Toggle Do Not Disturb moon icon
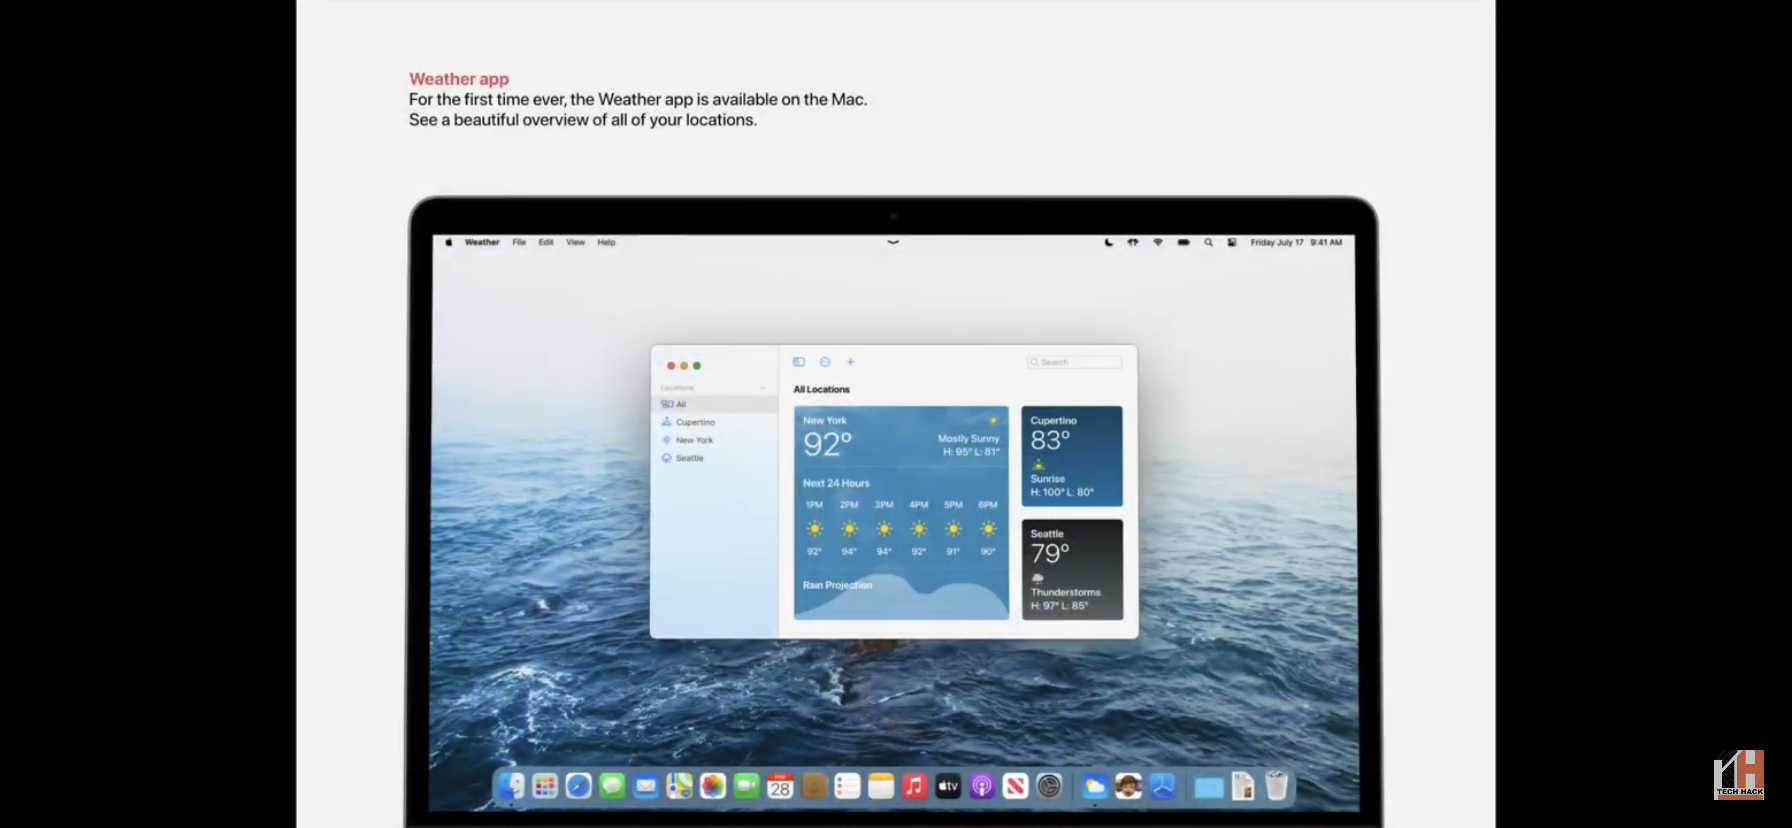Screen dimensions: 1792x828 1108,242
